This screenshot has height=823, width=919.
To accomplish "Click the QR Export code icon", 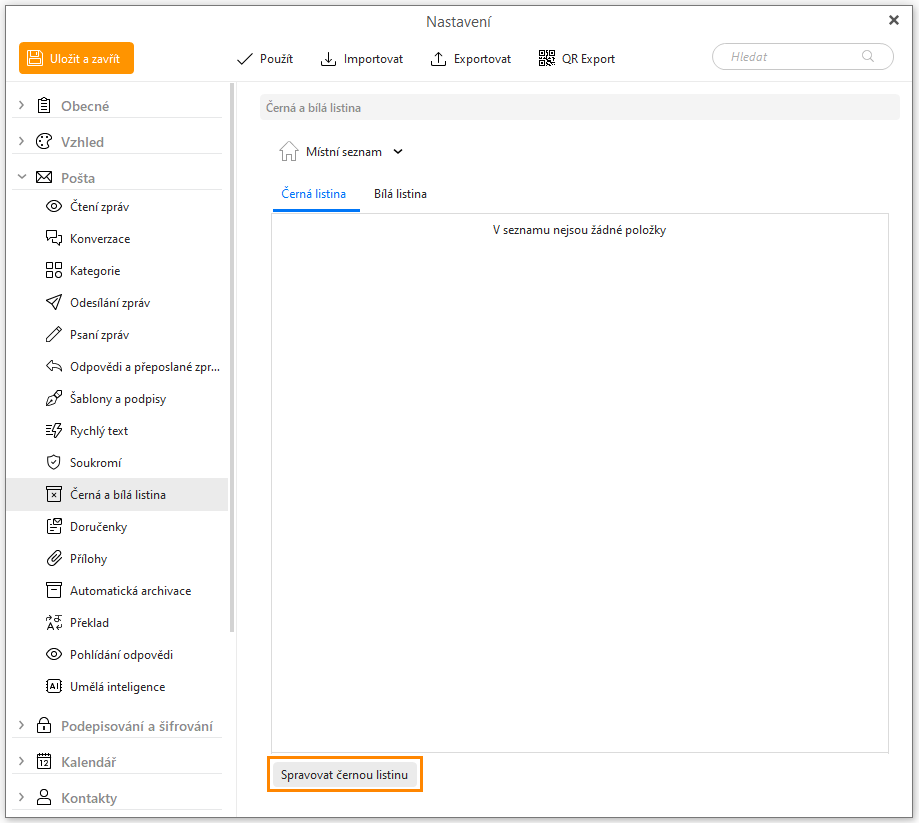I will (547, 58).
